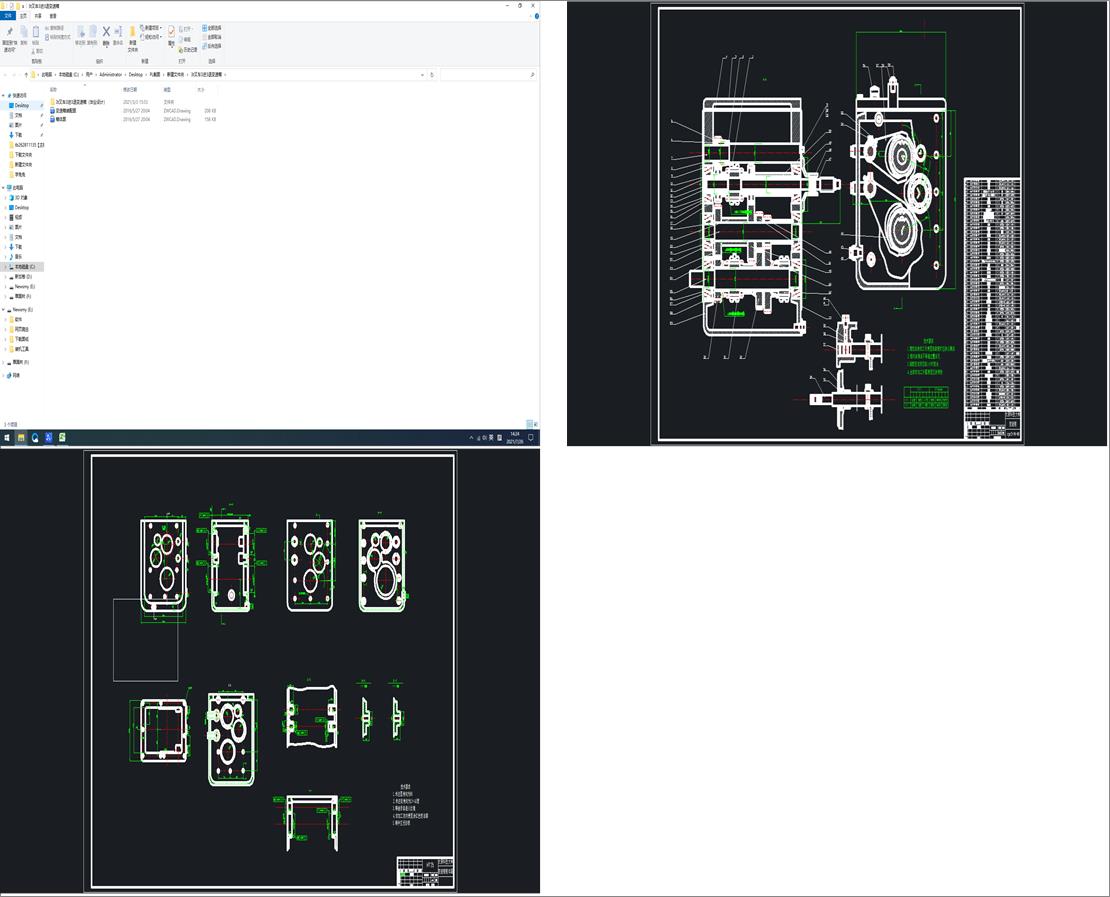This screenshot has width=1110, height=897.
Task: Open the address bar history dropdown arrow
Action: (x=423, y=74)
